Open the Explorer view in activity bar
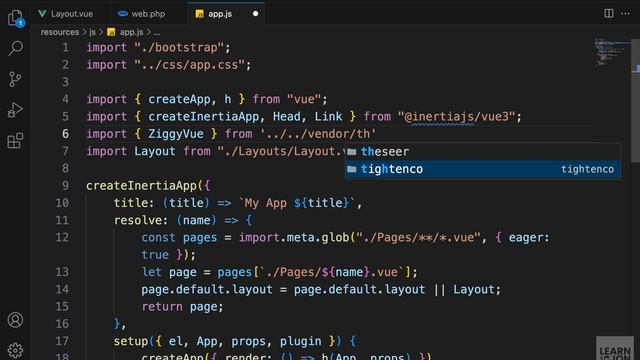 (16, 18)
